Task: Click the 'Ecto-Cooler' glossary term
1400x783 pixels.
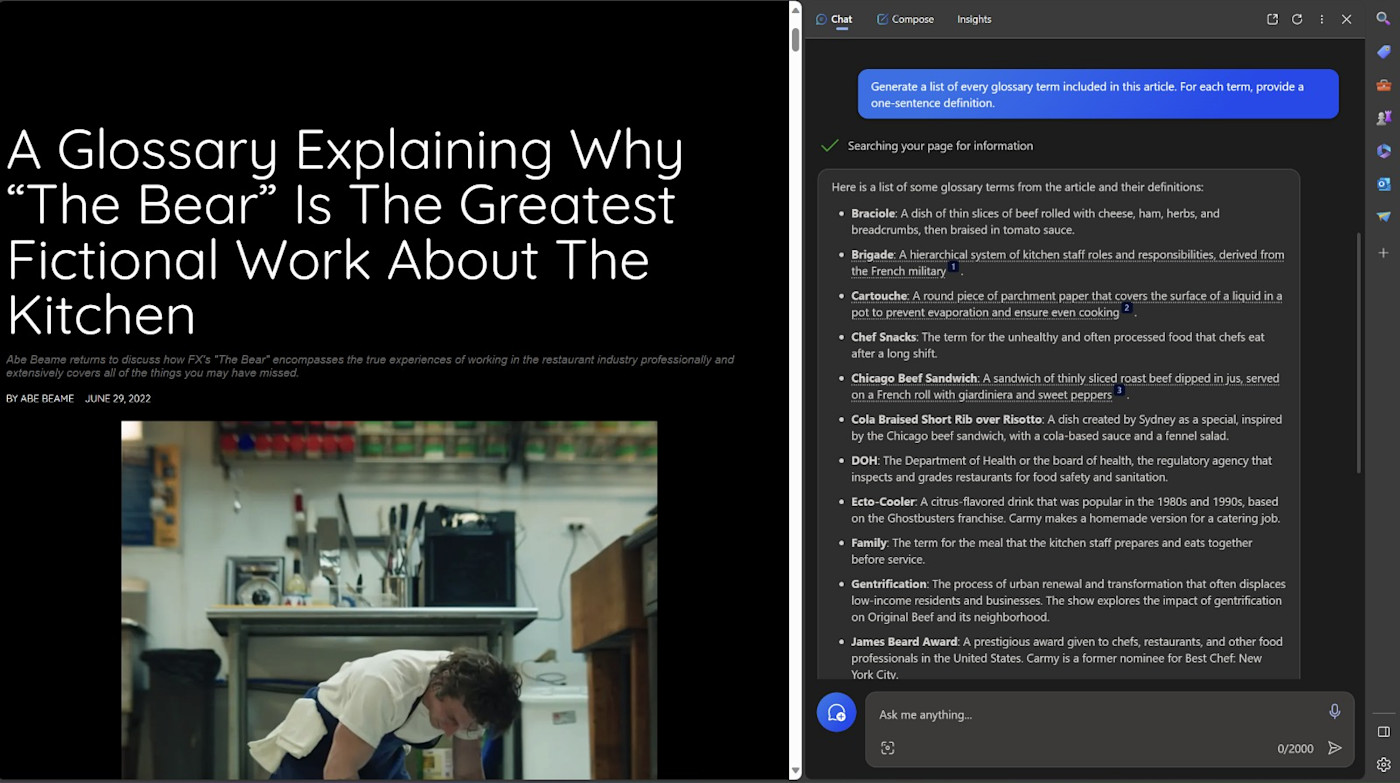Action: tap(882, 501)
